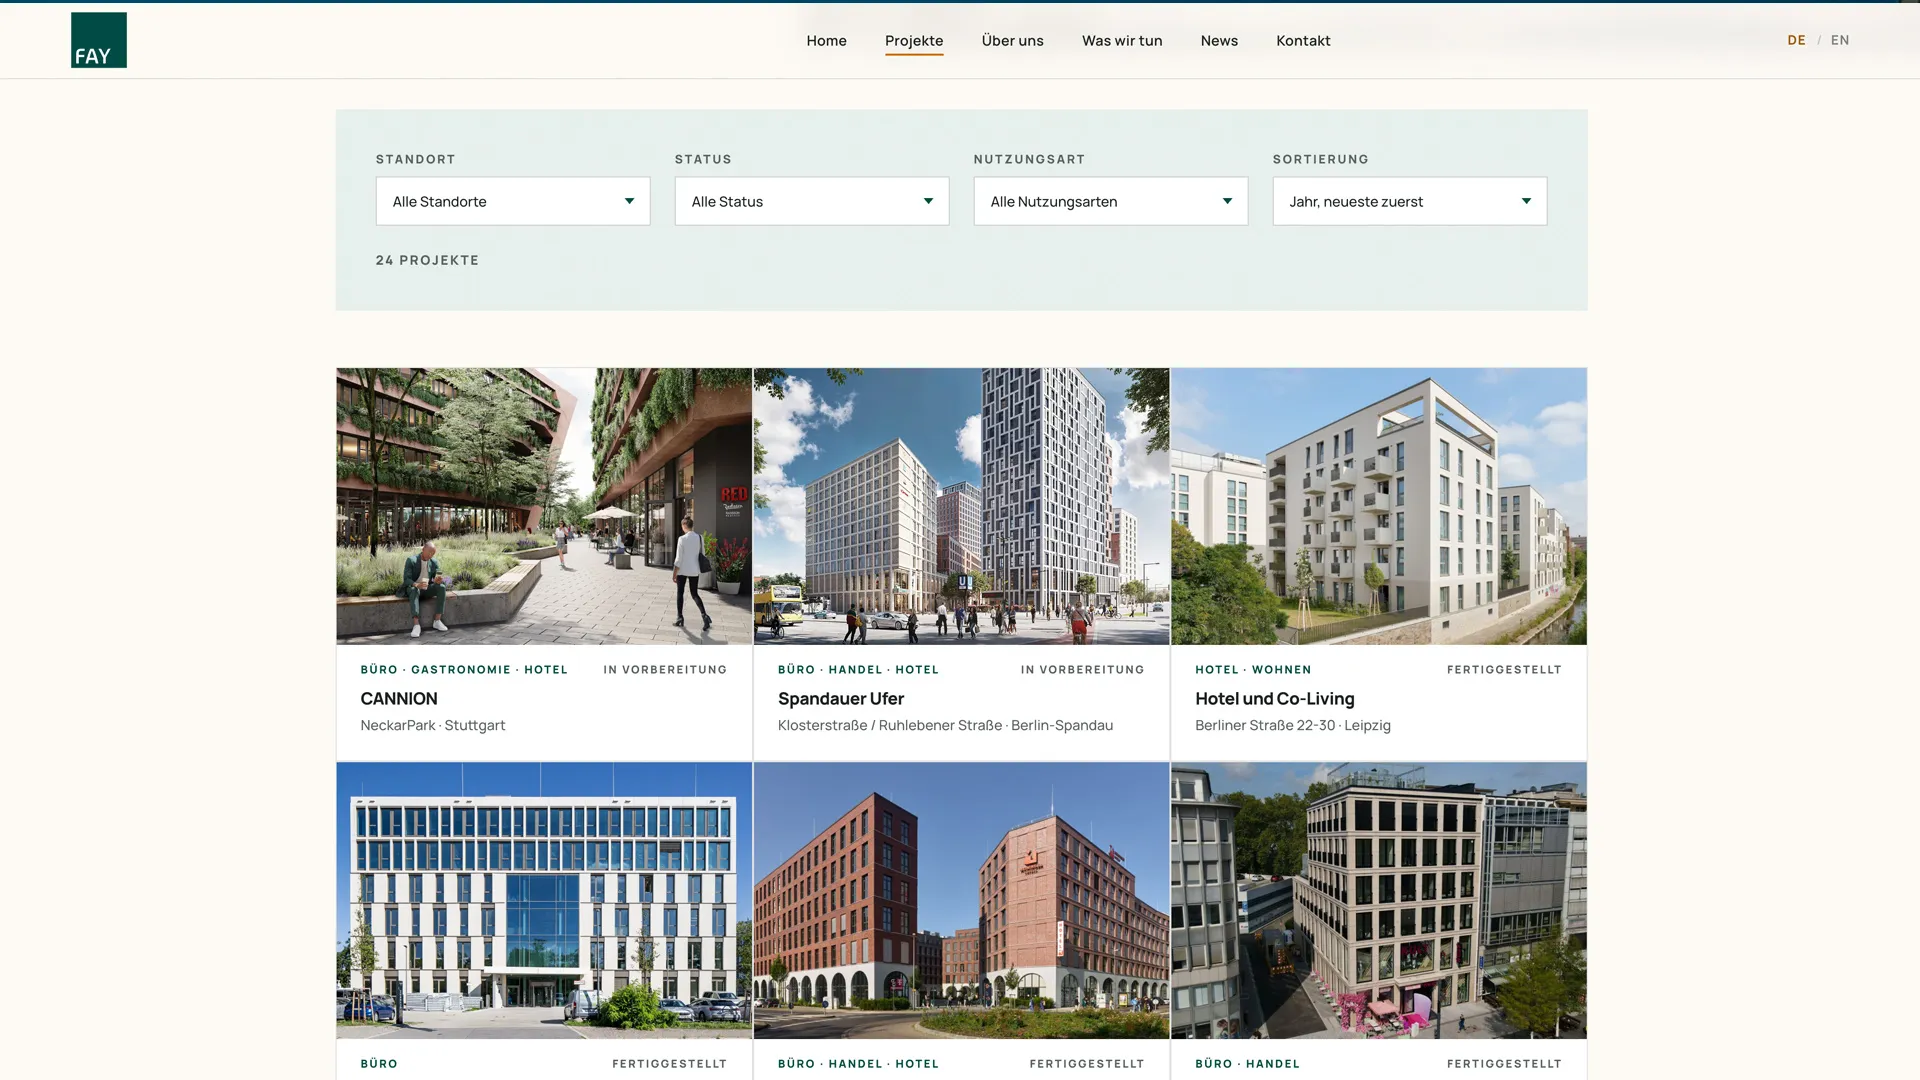Open the Was wir tun menu
The width and height of the screenshot is (1920, 1080).
coord(1122,41)
